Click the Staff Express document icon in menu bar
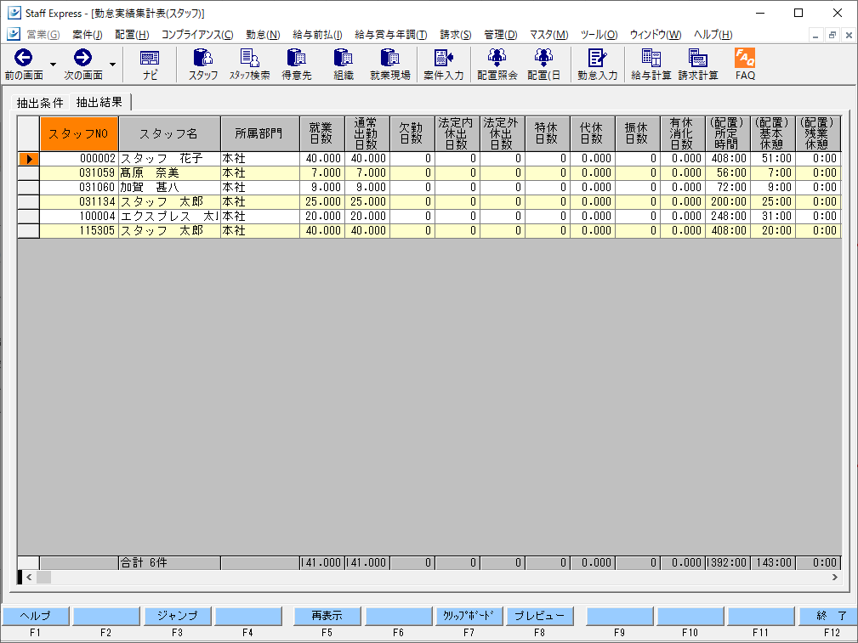The image size is (858, 643). [x=14, y=34]
